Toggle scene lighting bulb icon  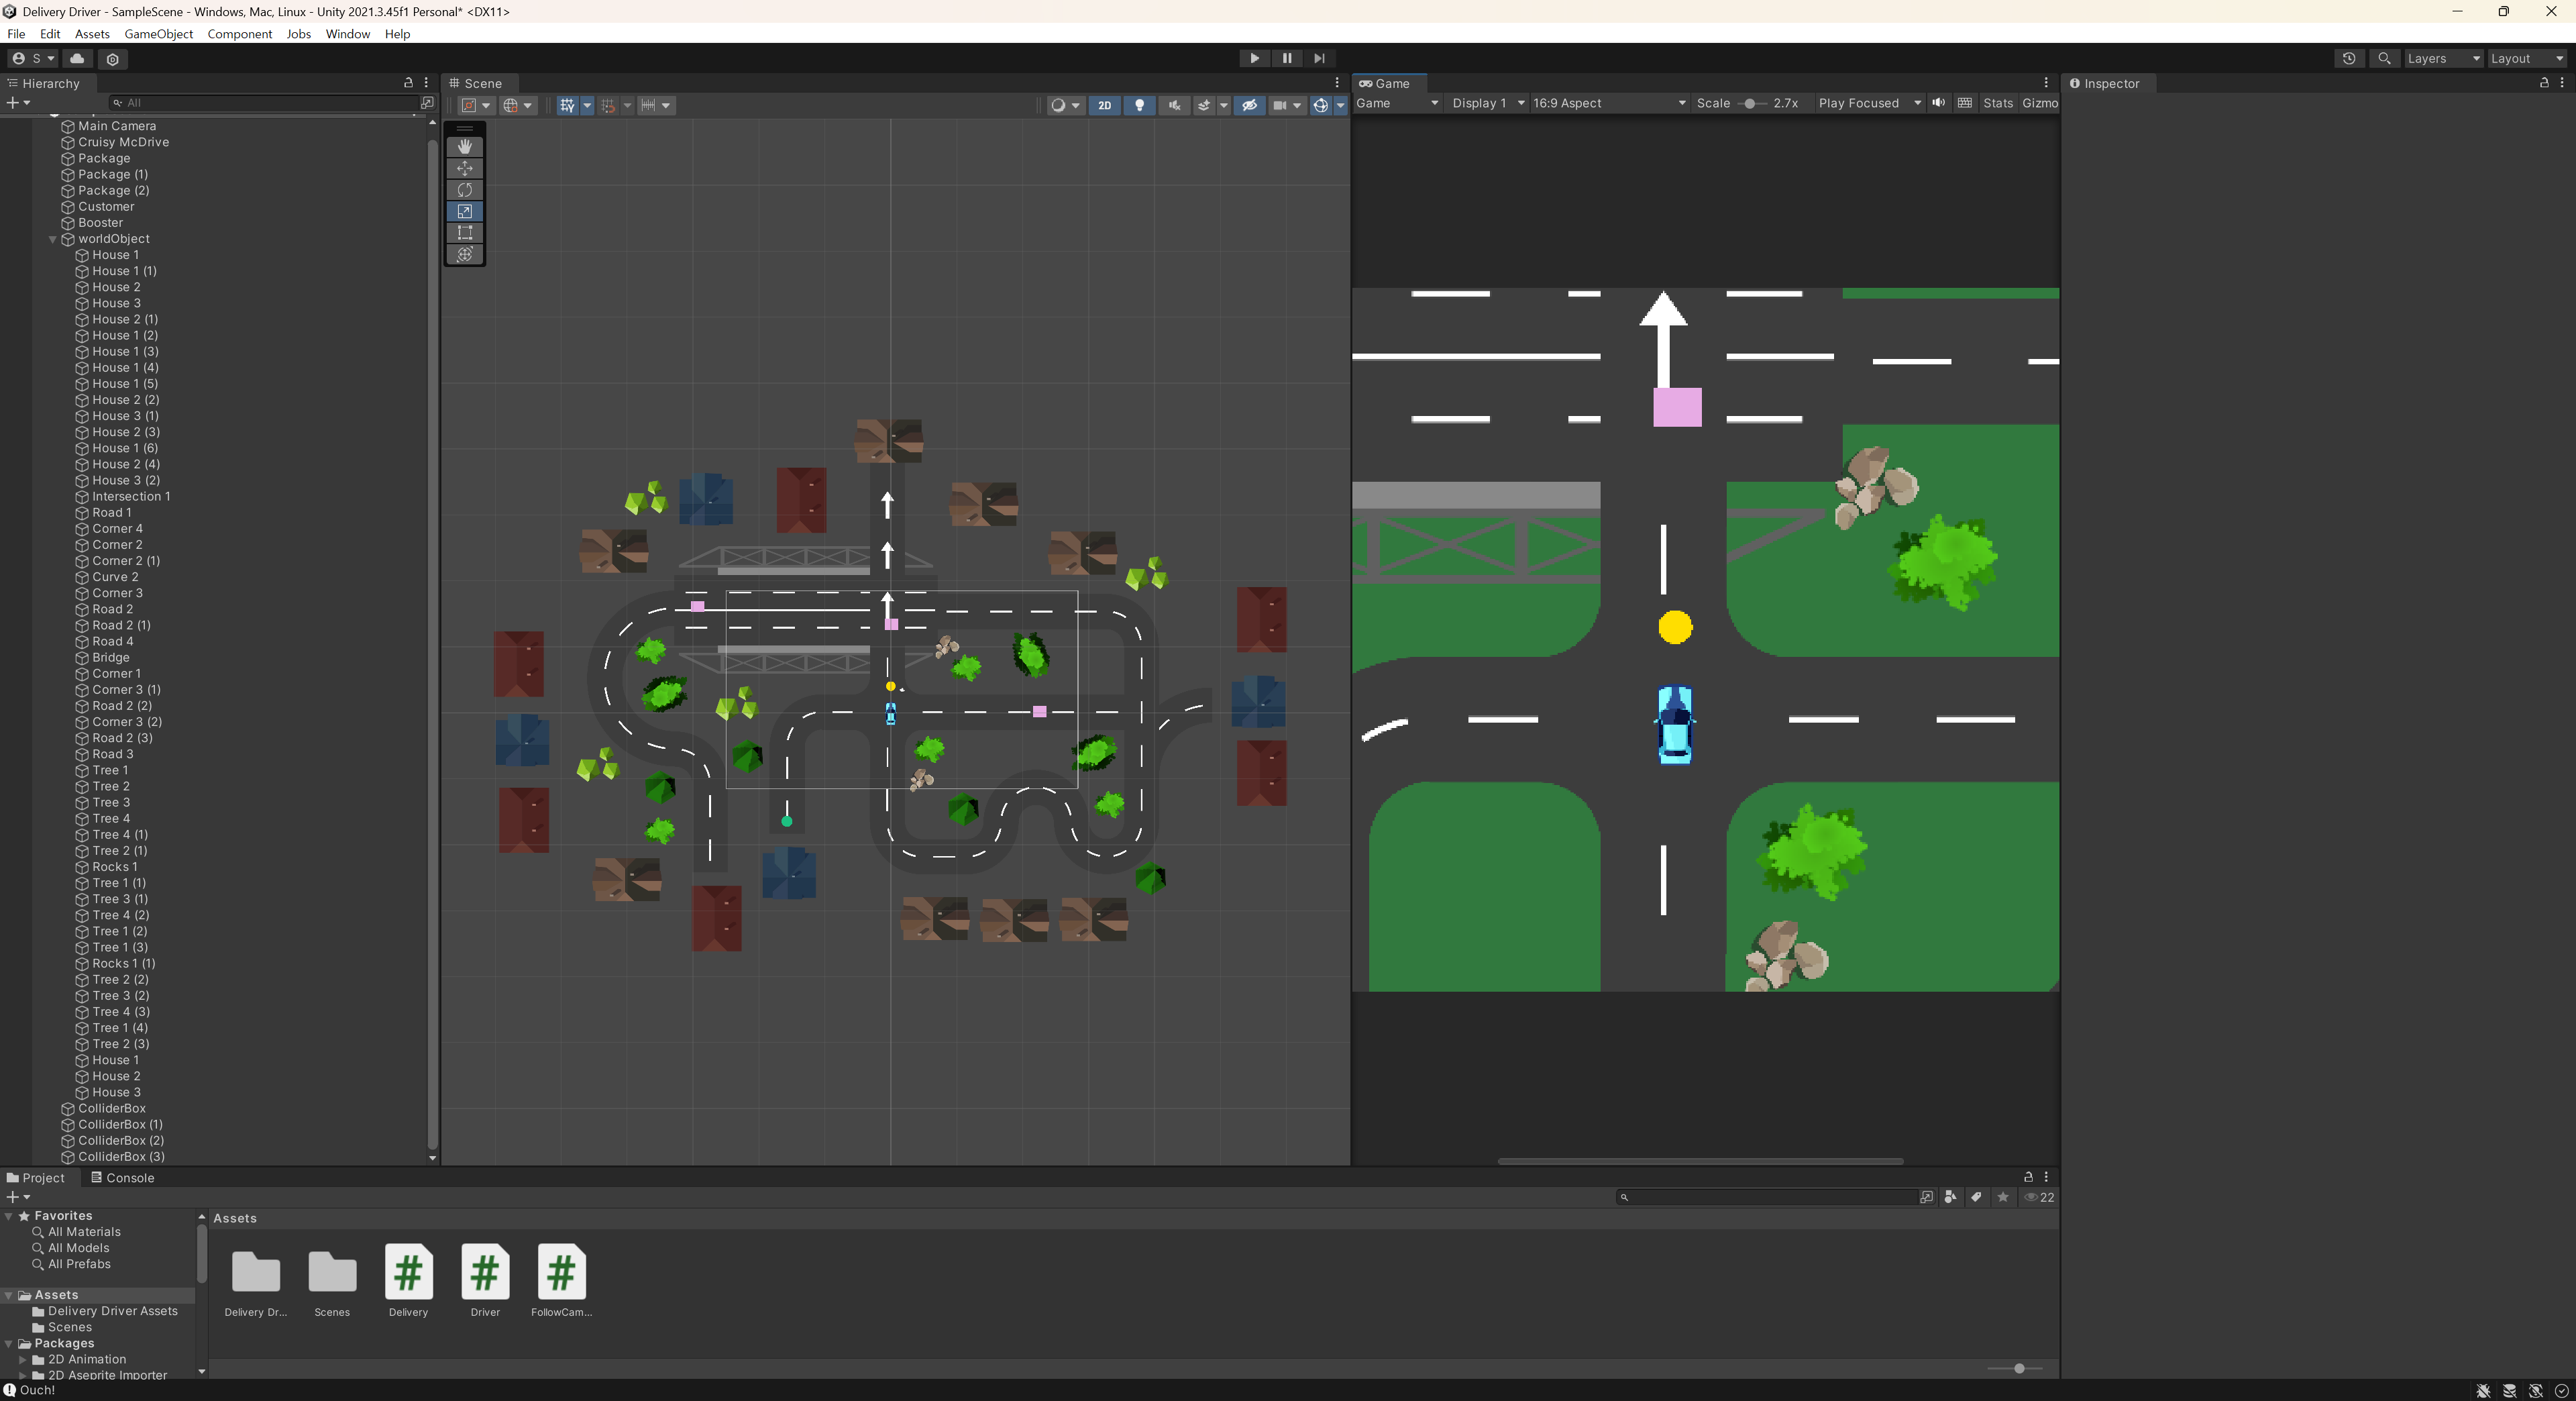point(1139,105)
